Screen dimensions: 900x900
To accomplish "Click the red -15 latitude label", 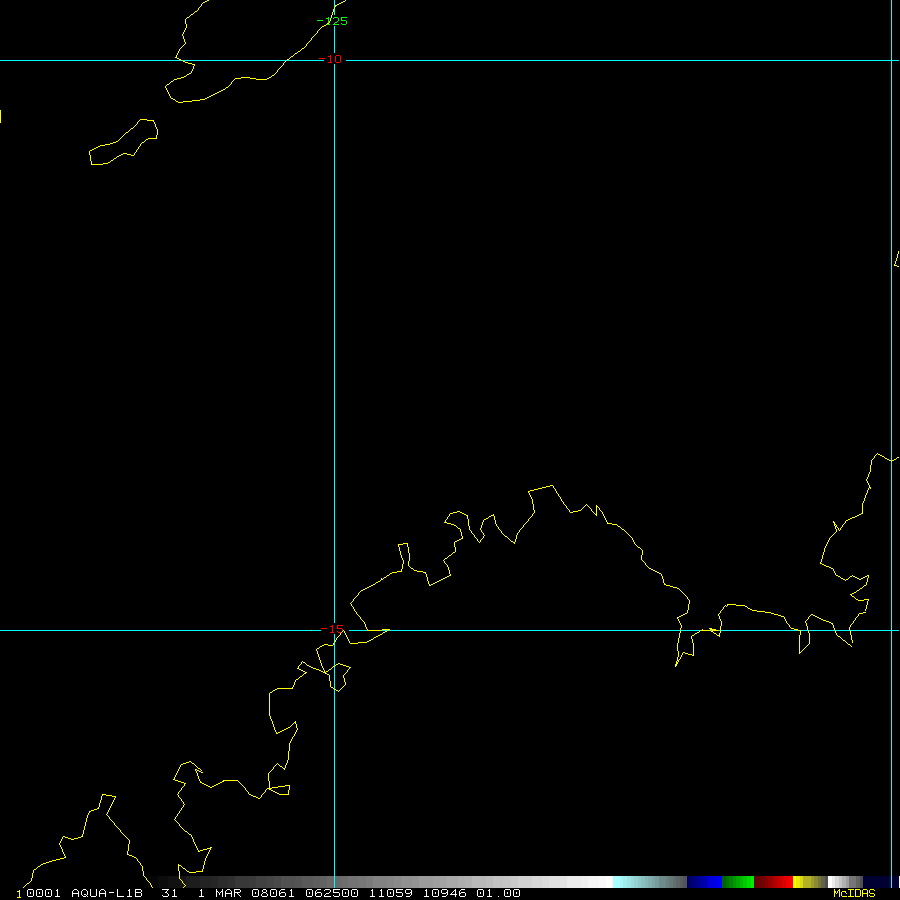I will click(x=332, y=629).
